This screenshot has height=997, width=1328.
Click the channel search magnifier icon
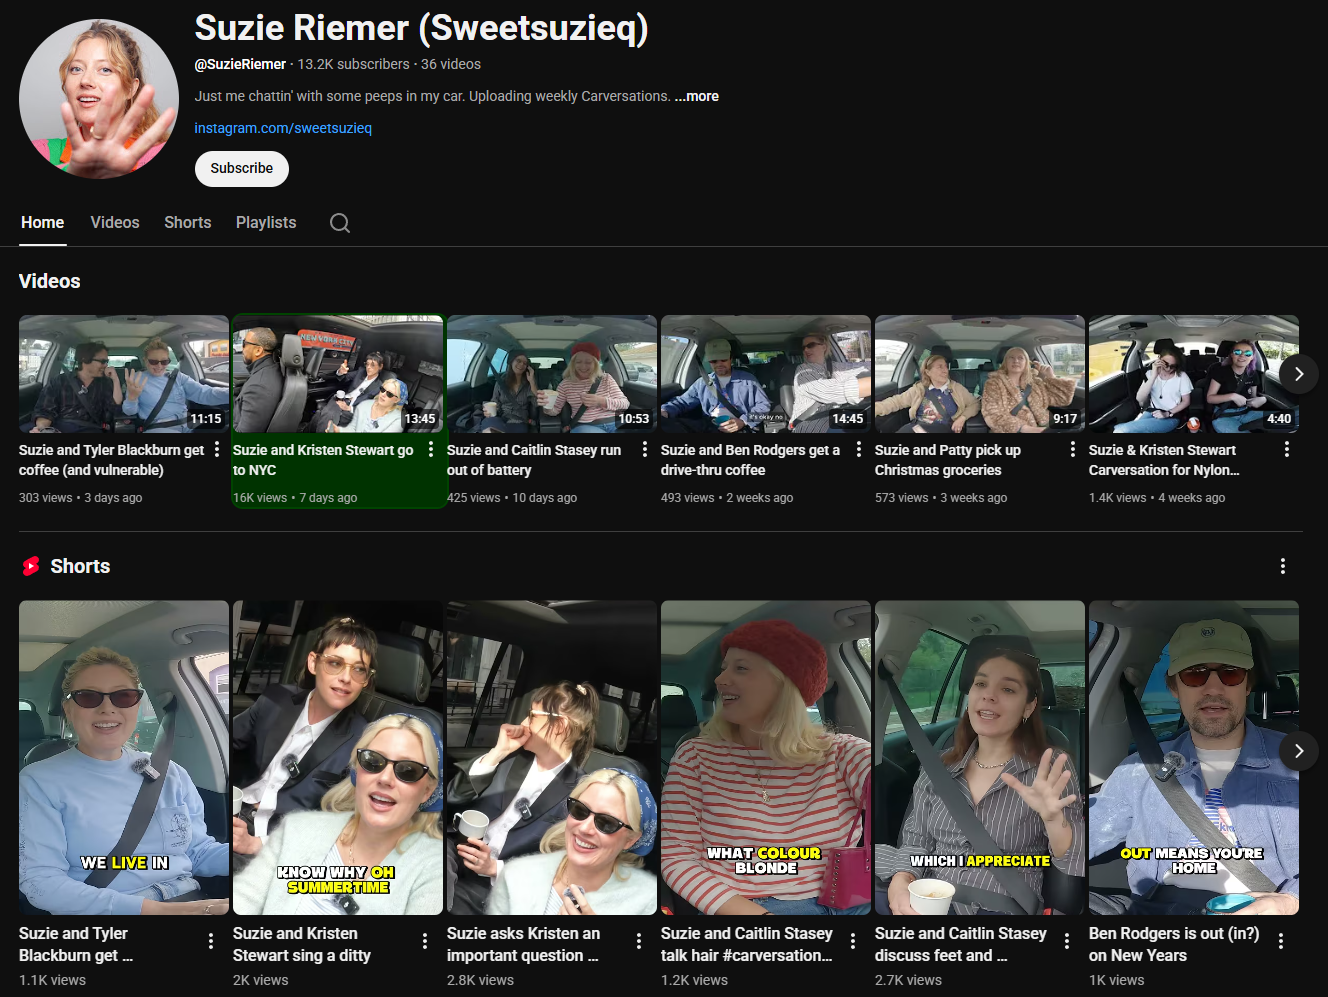[340, 223]
